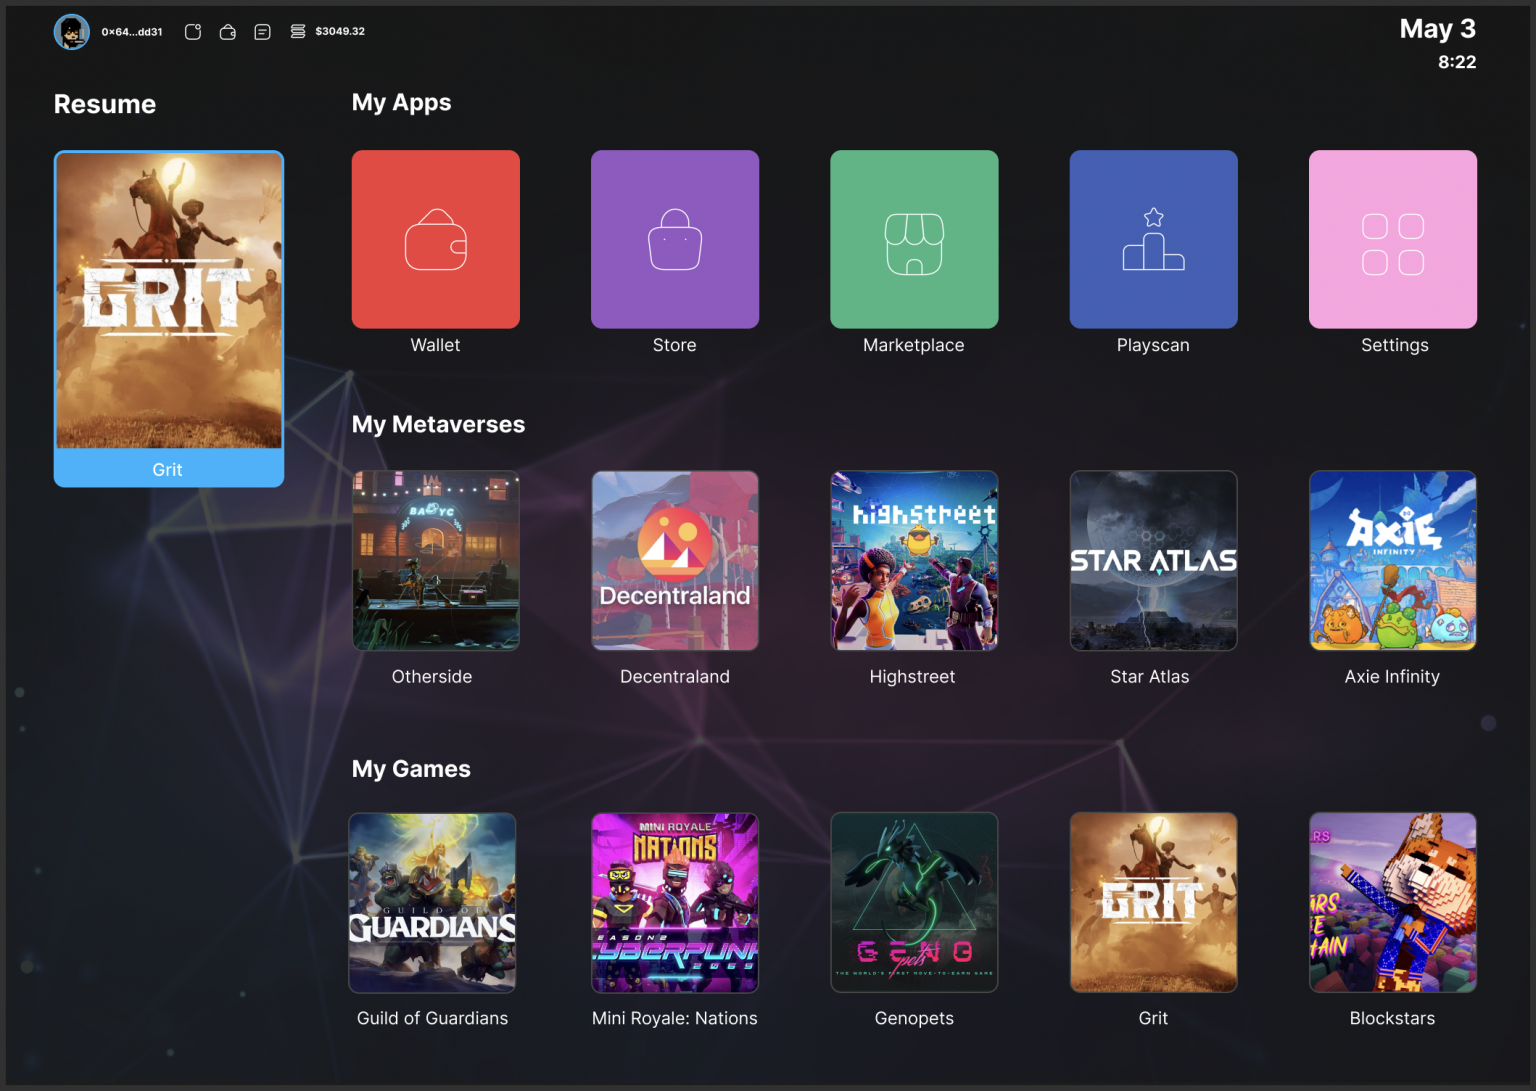This screenshot has height=1091, width=1536.
Task: Open Axie Infinity
Action: pos(1392,560)
